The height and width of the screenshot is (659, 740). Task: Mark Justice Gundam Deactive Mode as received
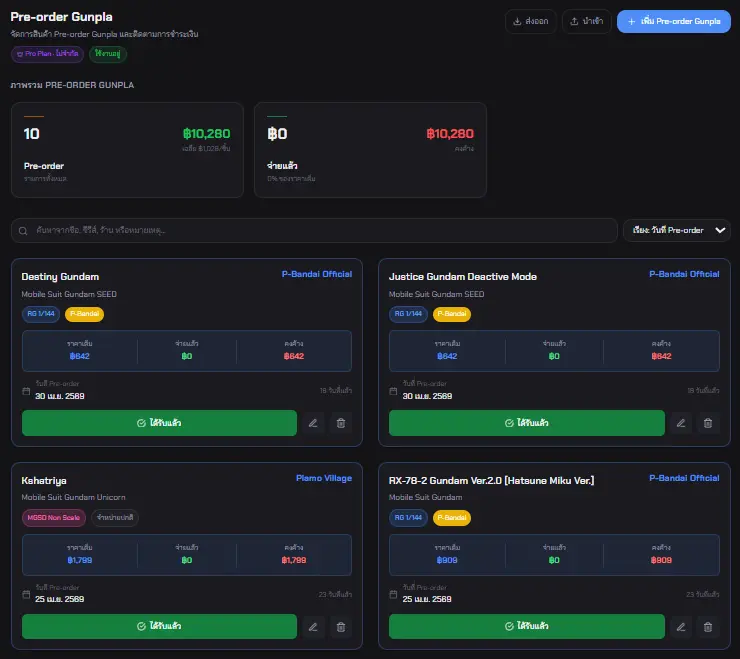pyautogui.click(x=527, y=423)
